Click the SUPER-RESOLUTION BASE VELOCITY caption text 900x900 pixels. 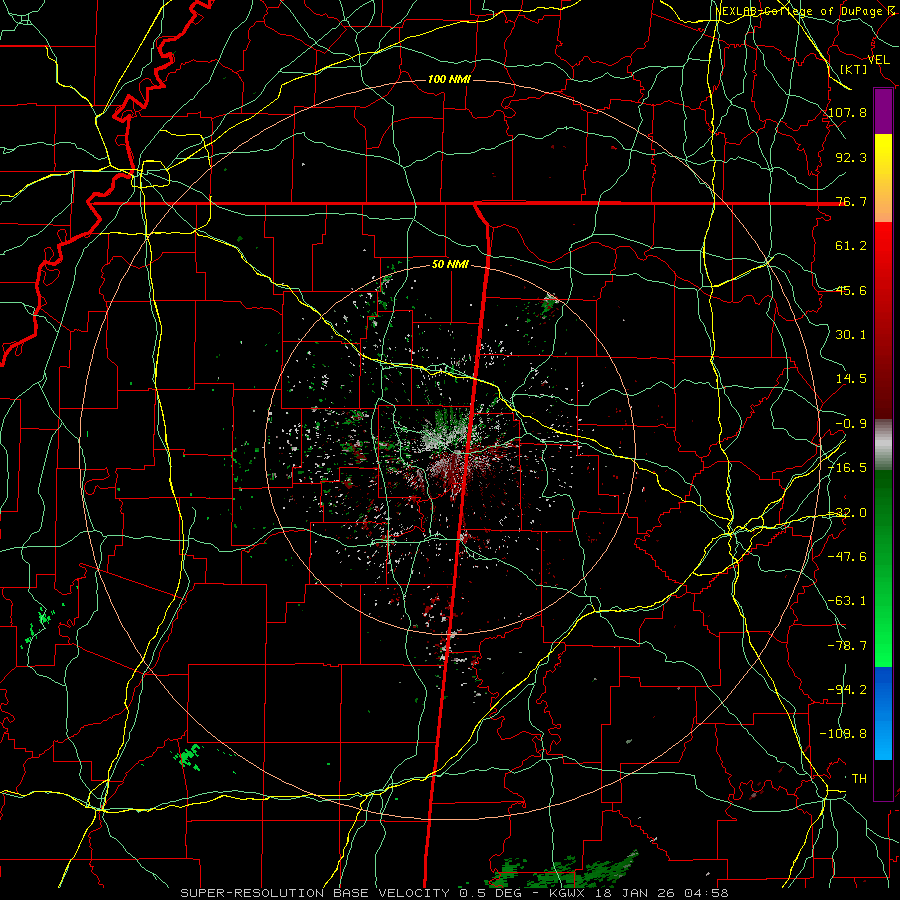point(315,893)
